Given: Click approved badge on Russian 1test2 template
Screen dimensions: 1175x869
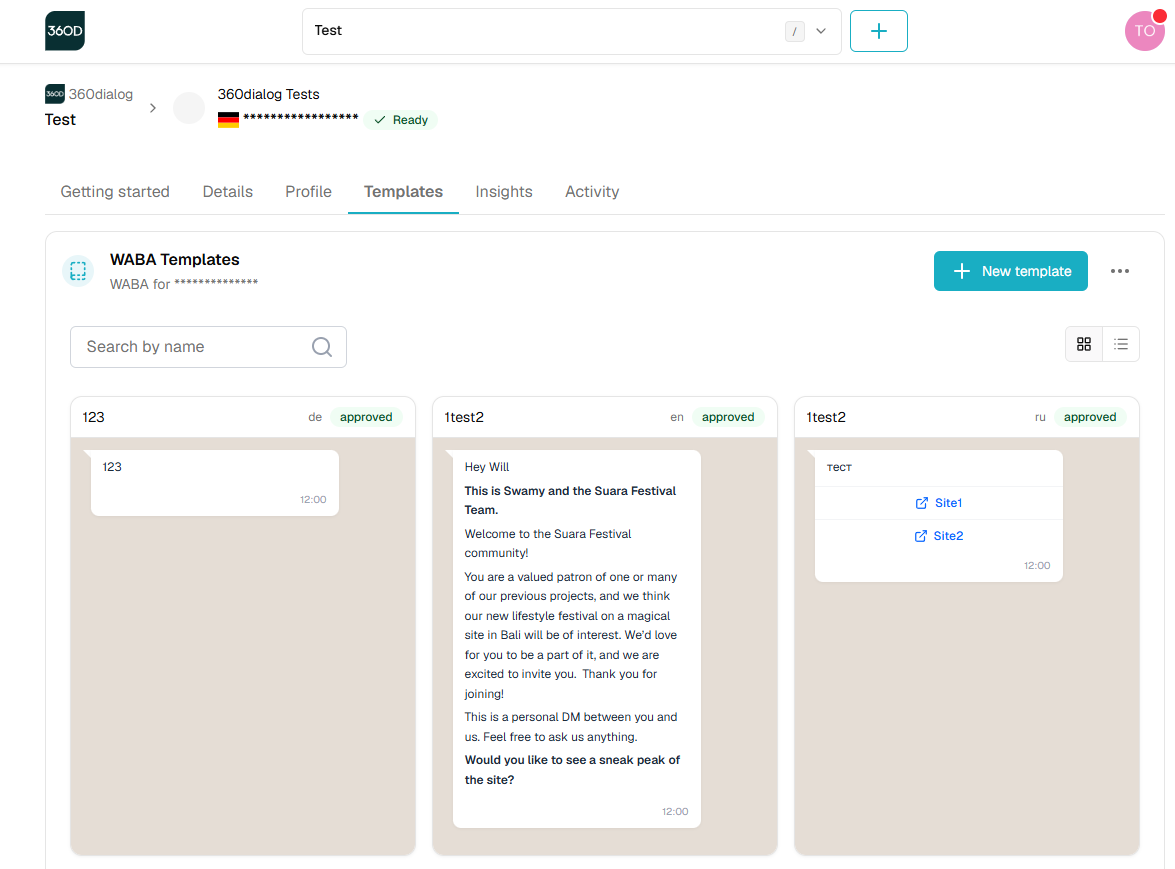Looking at the screenshot, I should [1090, 417].
